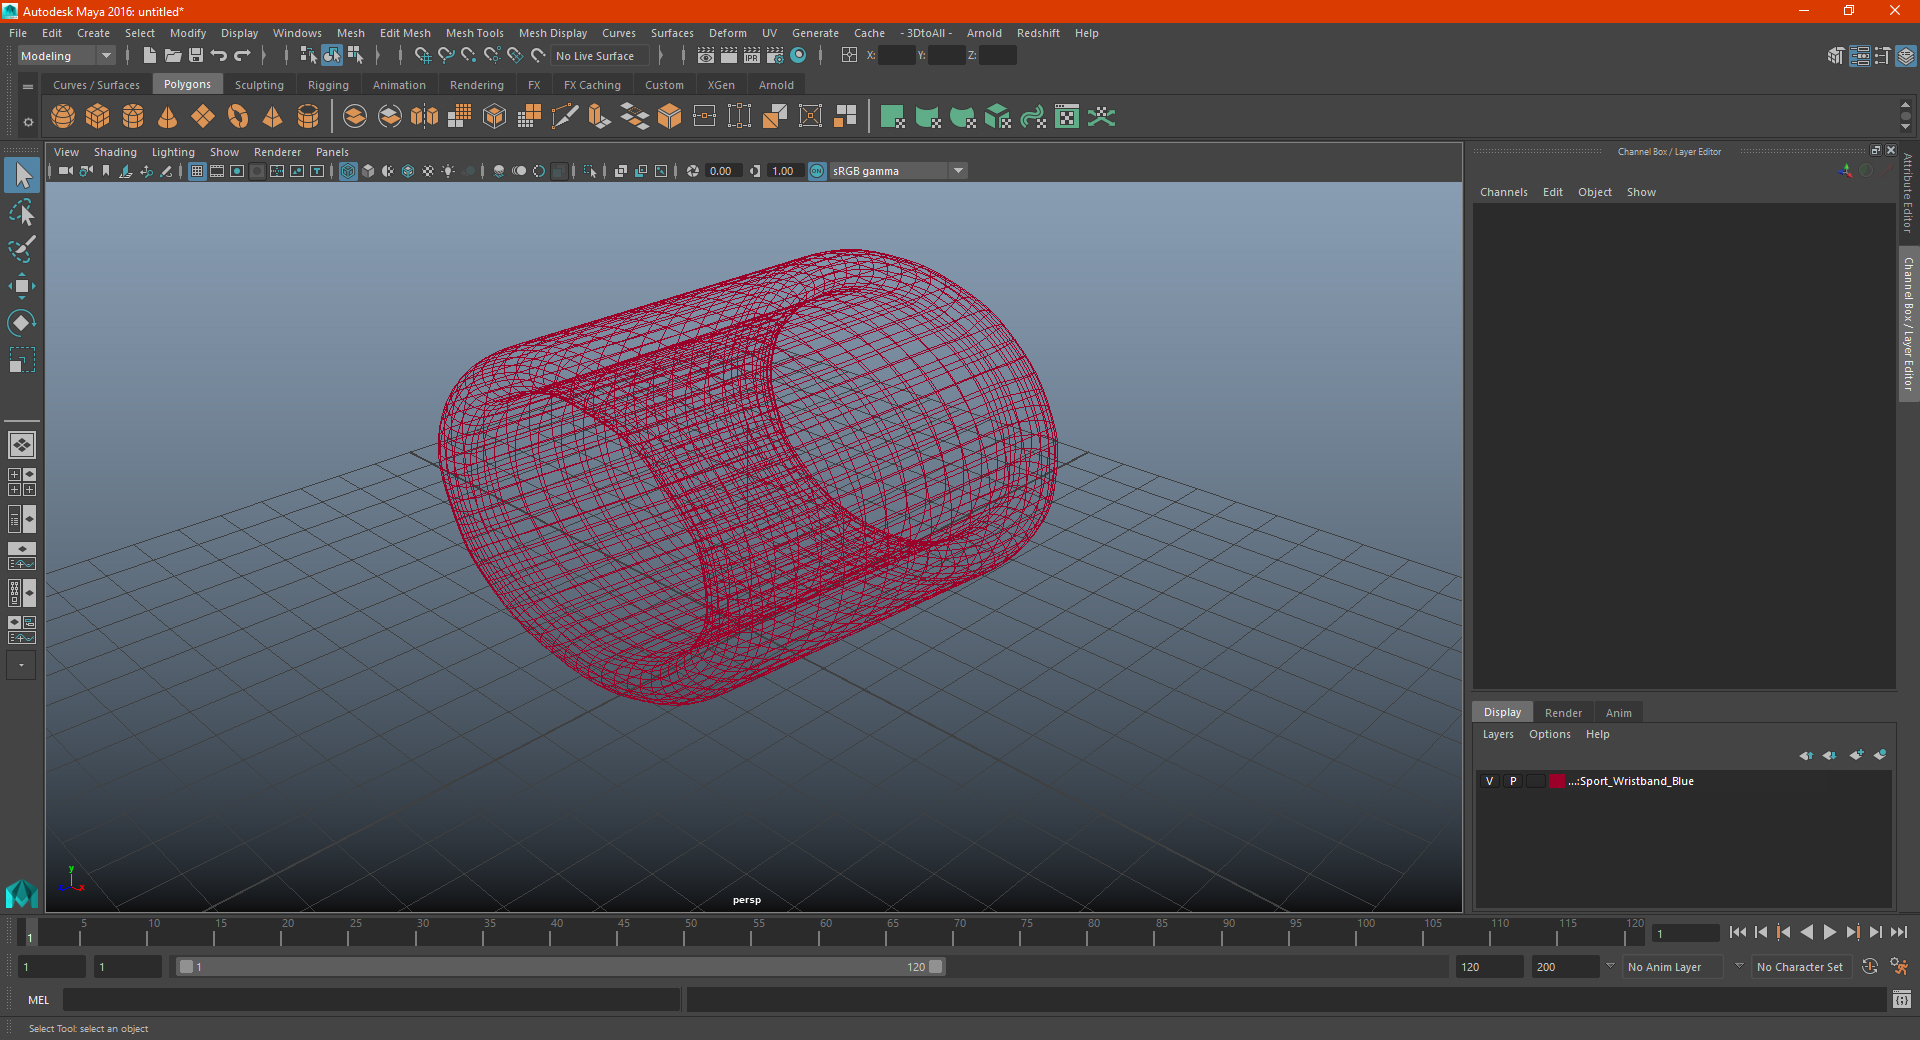This screenshot has width=1920, height=1040.
Task: Save the scene with the floppy icon
Action: pos(196,56)
